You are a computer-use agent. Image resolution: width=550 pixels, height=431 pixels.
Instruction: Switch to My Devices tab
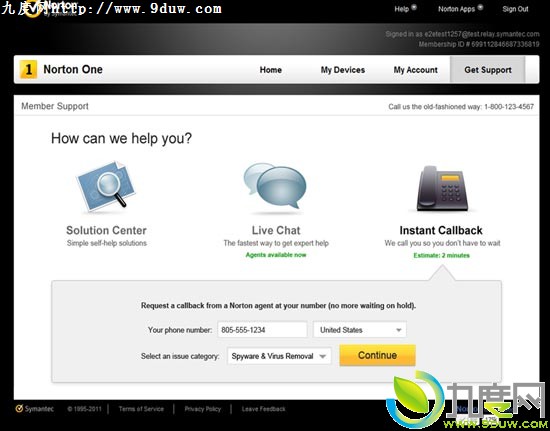pyautogui.click(x=343, y=70)
